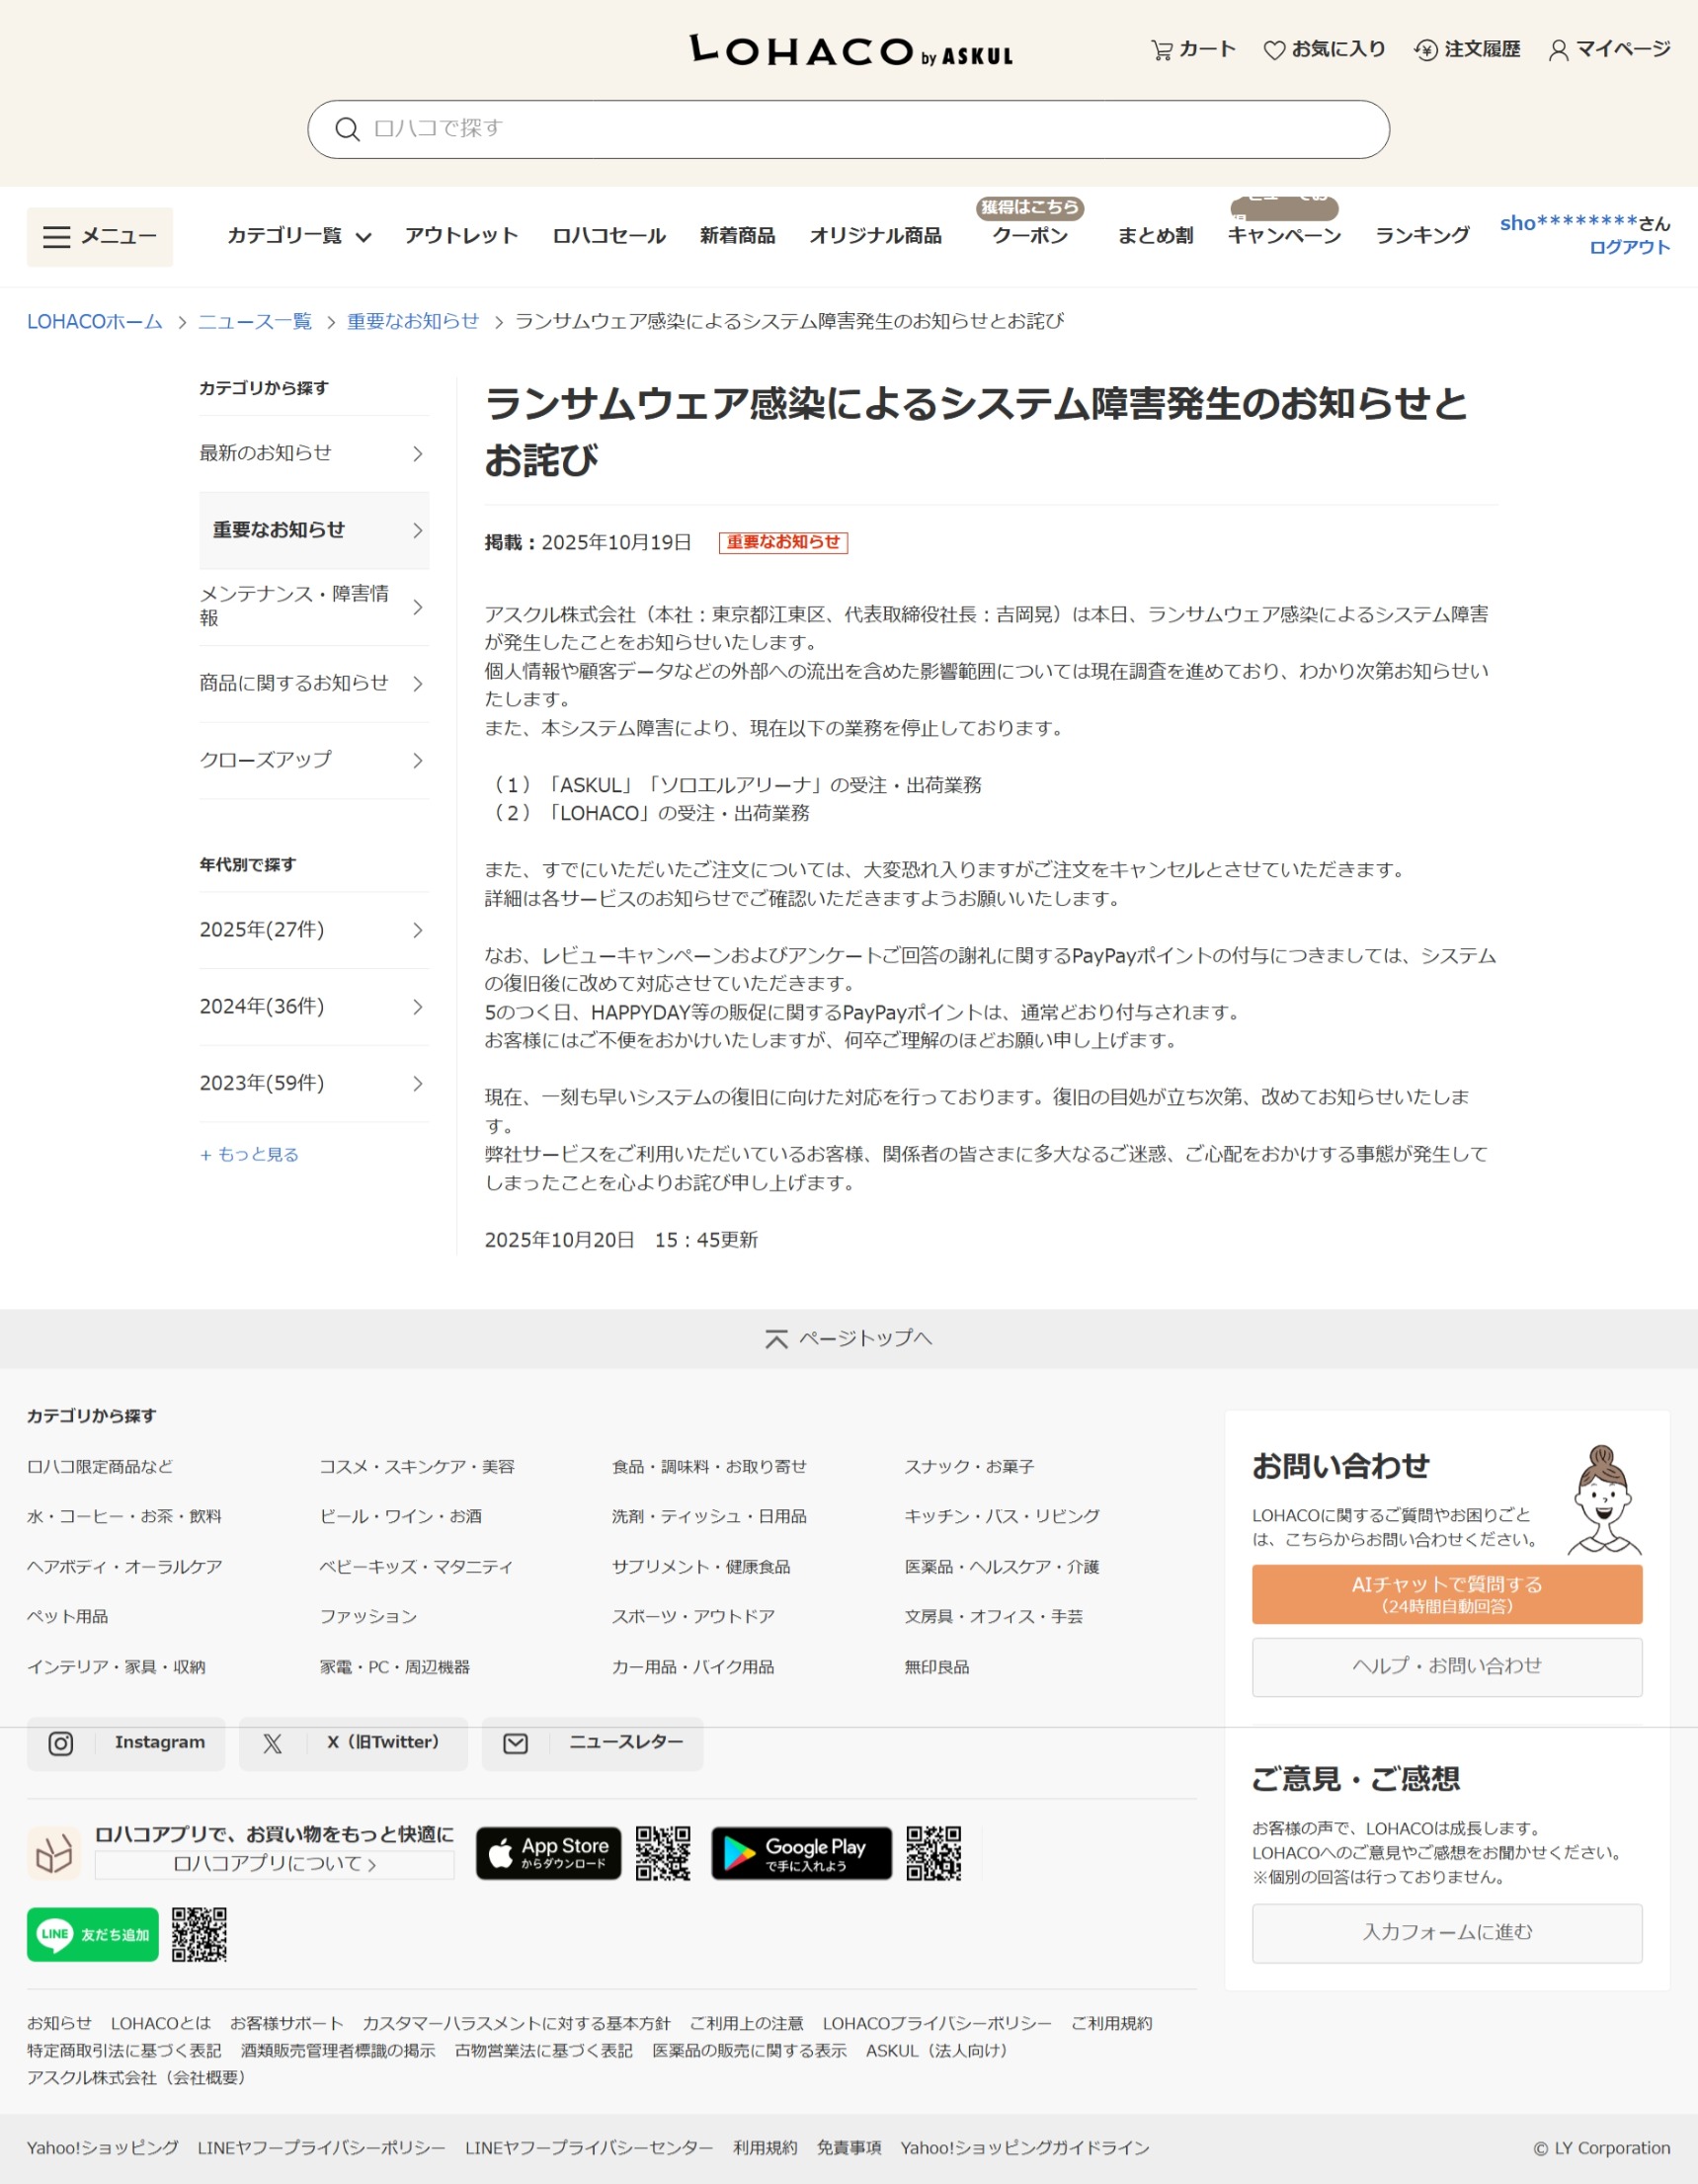1698x2184 pixels.
Task: Click AIチャットで質問する orange button
Action: [x=1446, y=1594]
